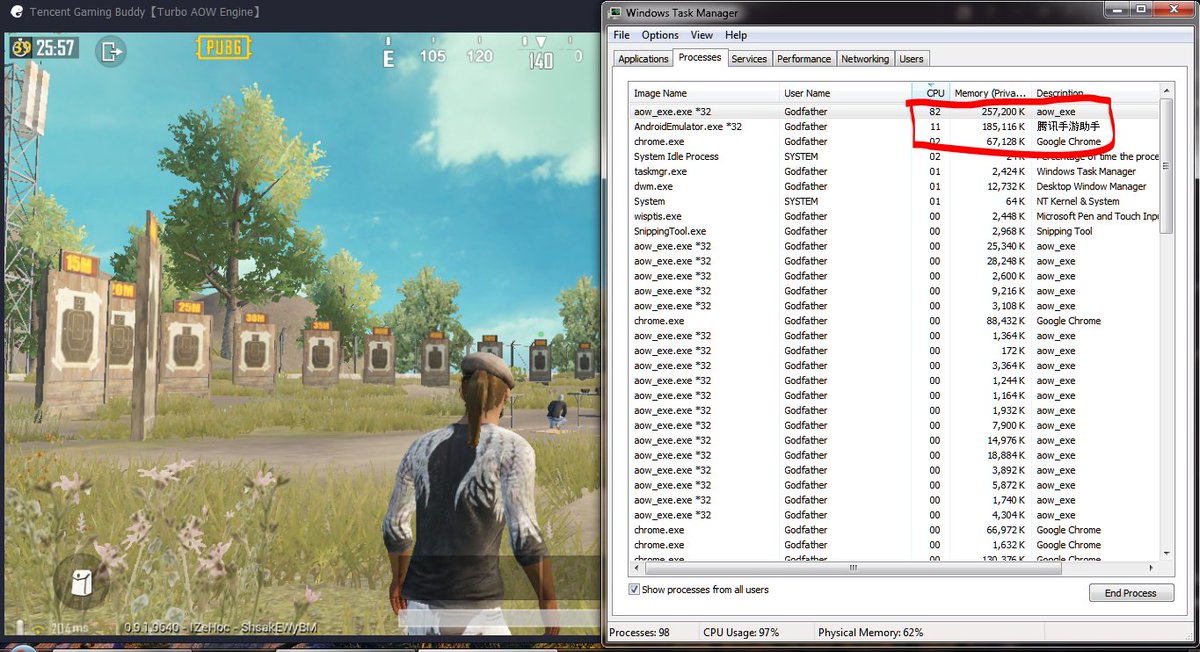This screenshot has width=1200, height=652.
Task: Select aow_exe.exe process using 14,976 K
Action: (894, 440)
